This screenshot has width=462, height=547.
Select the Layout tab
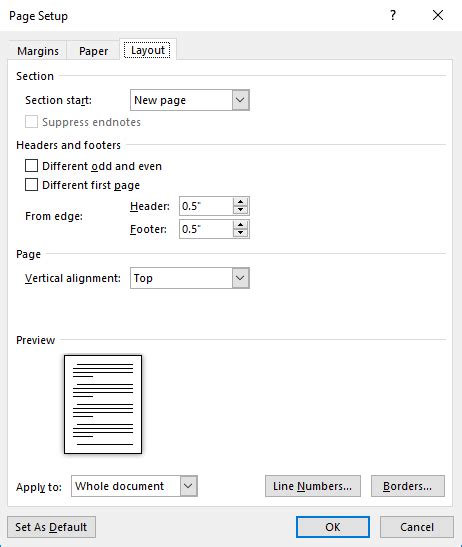[148, 50]
